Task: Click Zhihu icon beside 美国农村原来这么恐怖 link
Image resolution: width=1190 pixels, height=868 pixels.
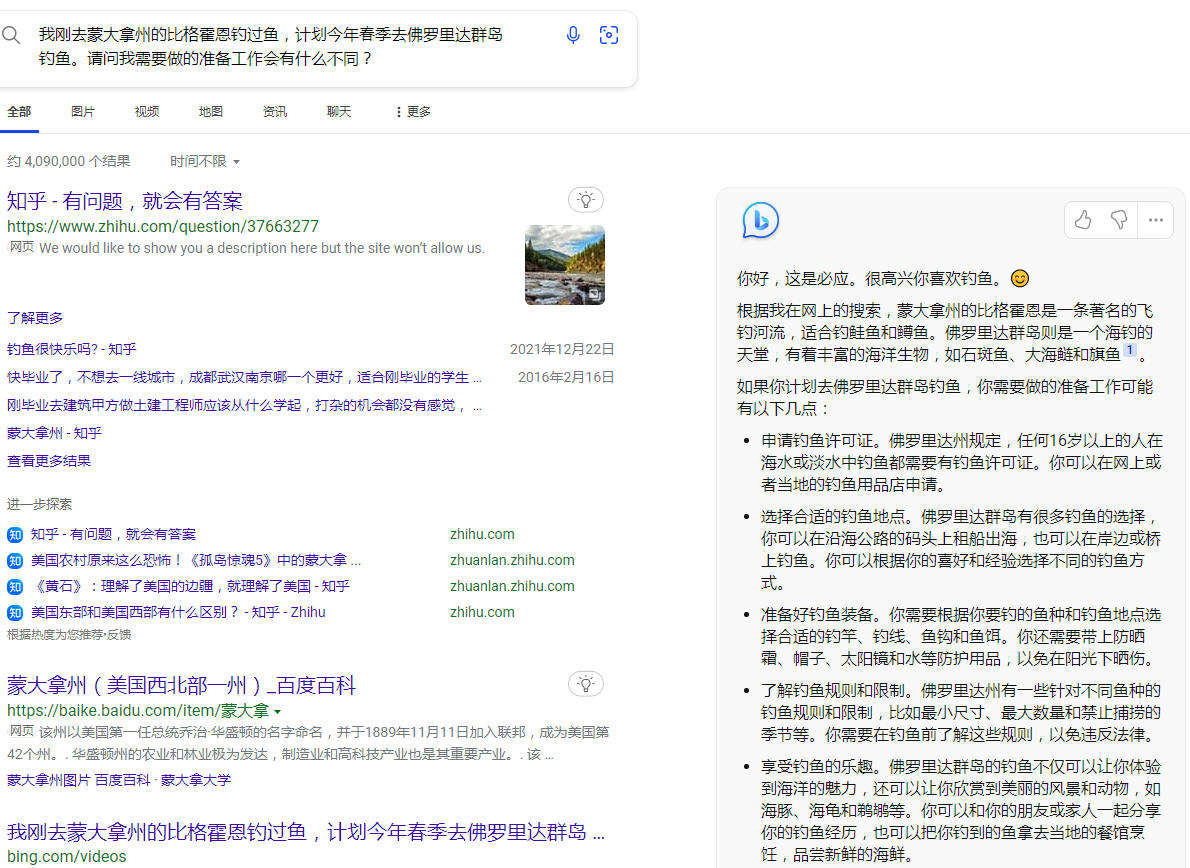Action: pos(14,561)
